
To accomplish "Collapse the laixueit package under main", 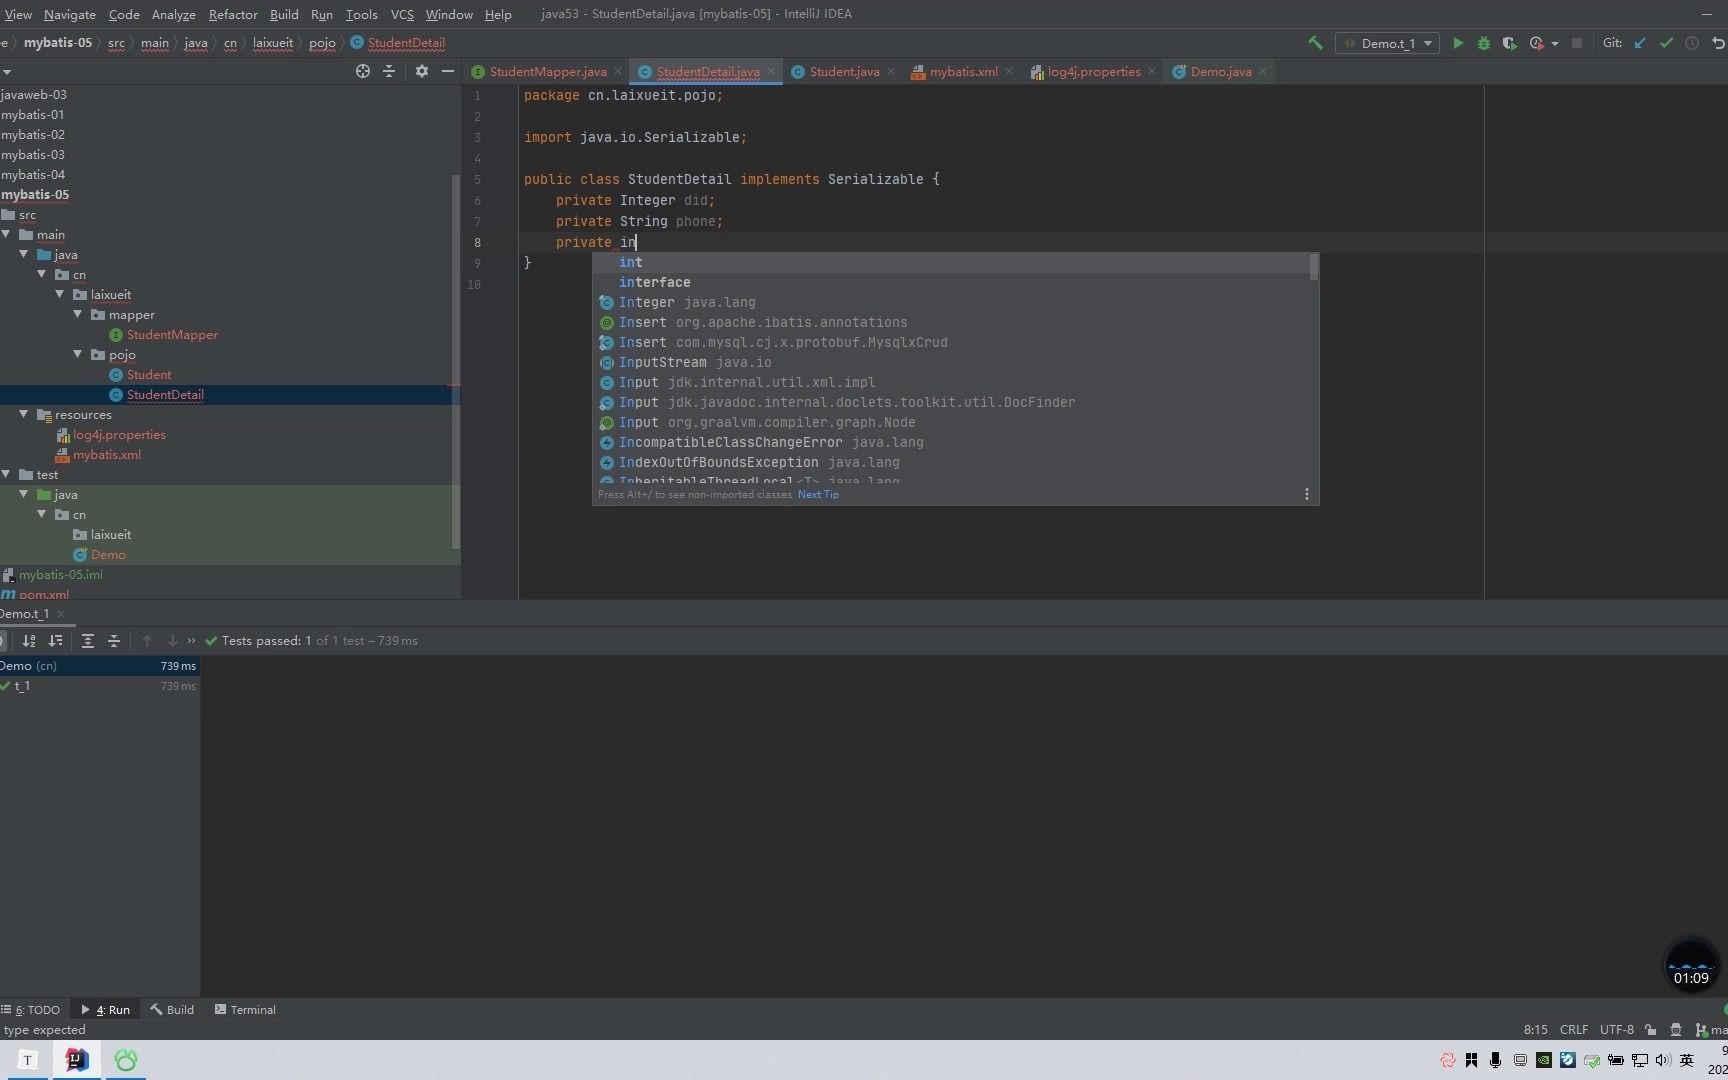I will coord(60,295).
